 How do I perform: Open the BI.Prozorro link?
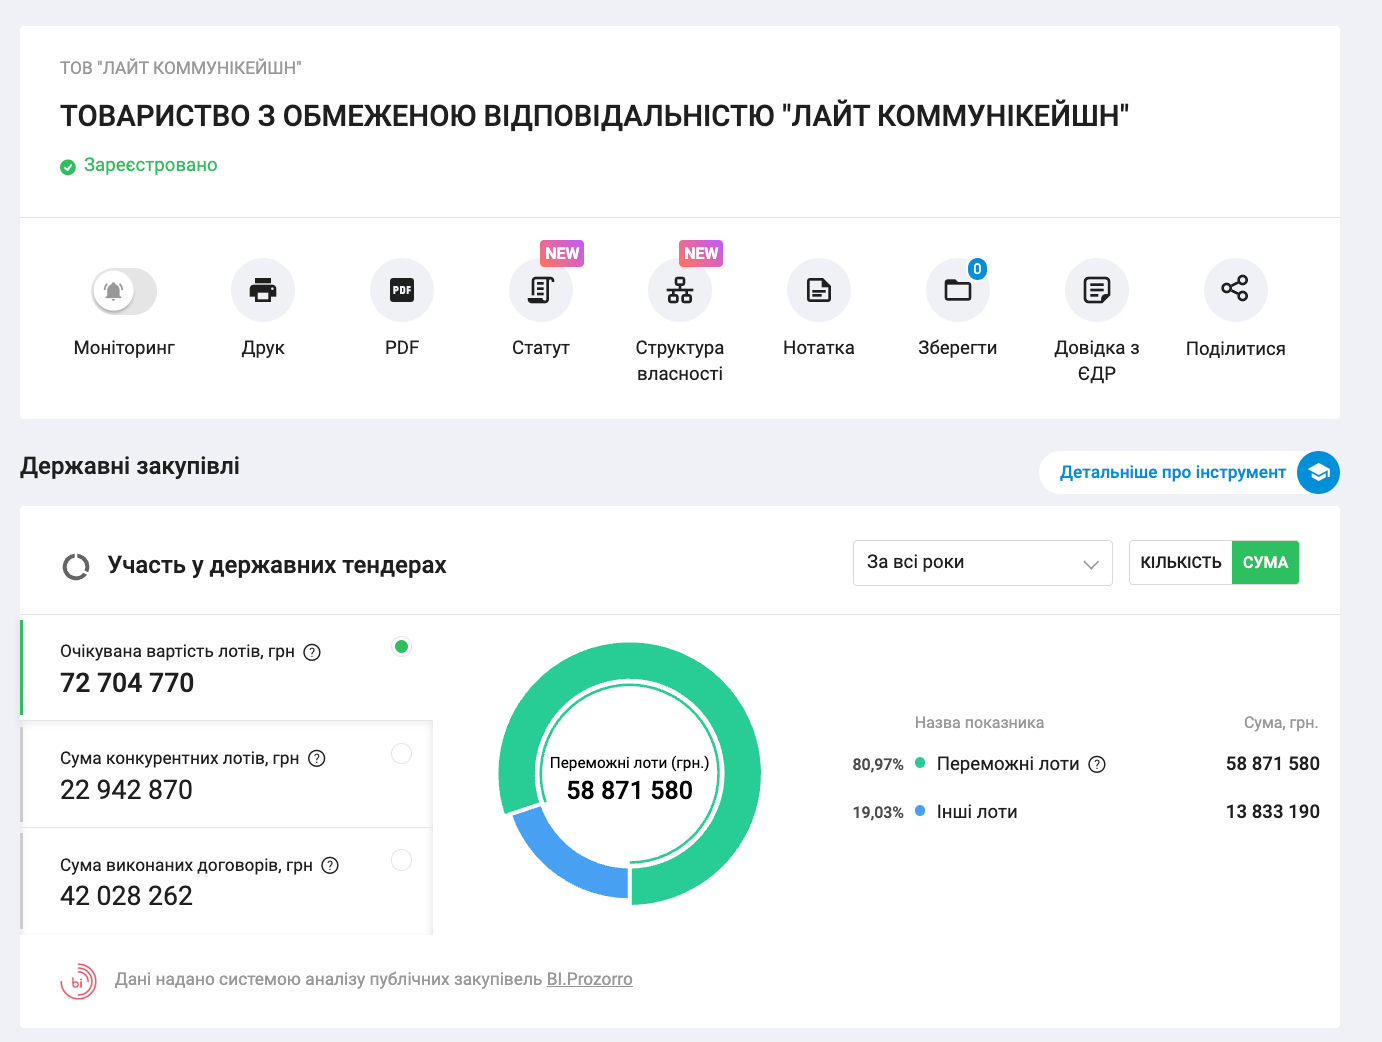(x=589, y=979)
